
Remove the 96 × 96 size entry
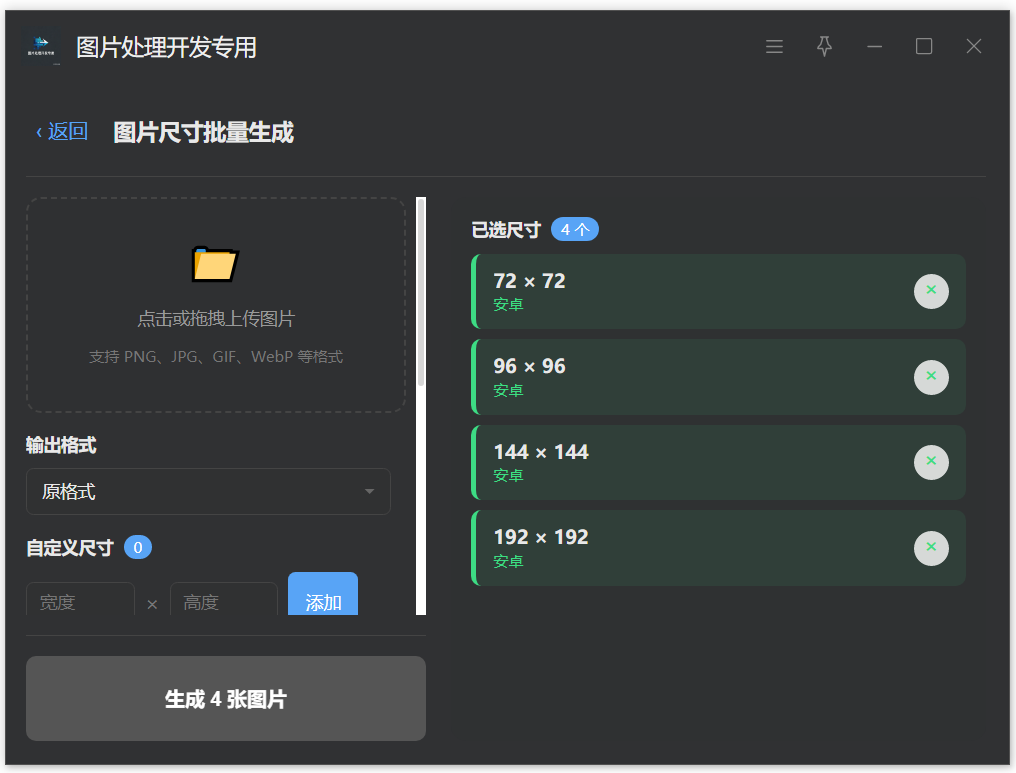tap(930, 377)
